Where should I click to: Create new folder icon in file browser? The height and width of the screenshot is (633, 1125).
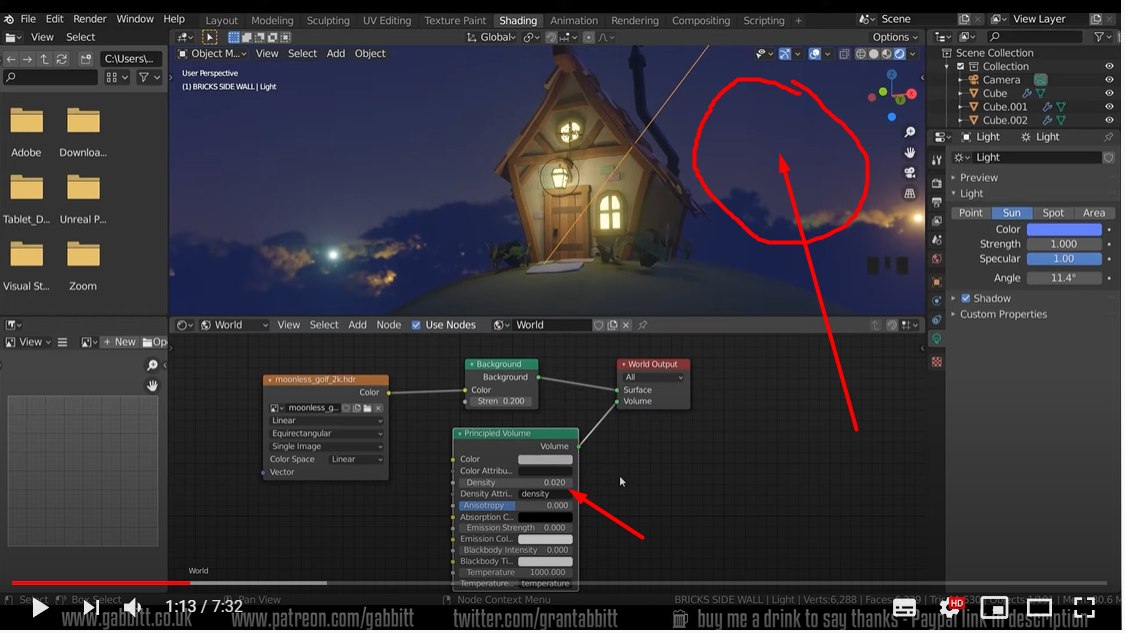pyautogui.click(x=85, y=59)
